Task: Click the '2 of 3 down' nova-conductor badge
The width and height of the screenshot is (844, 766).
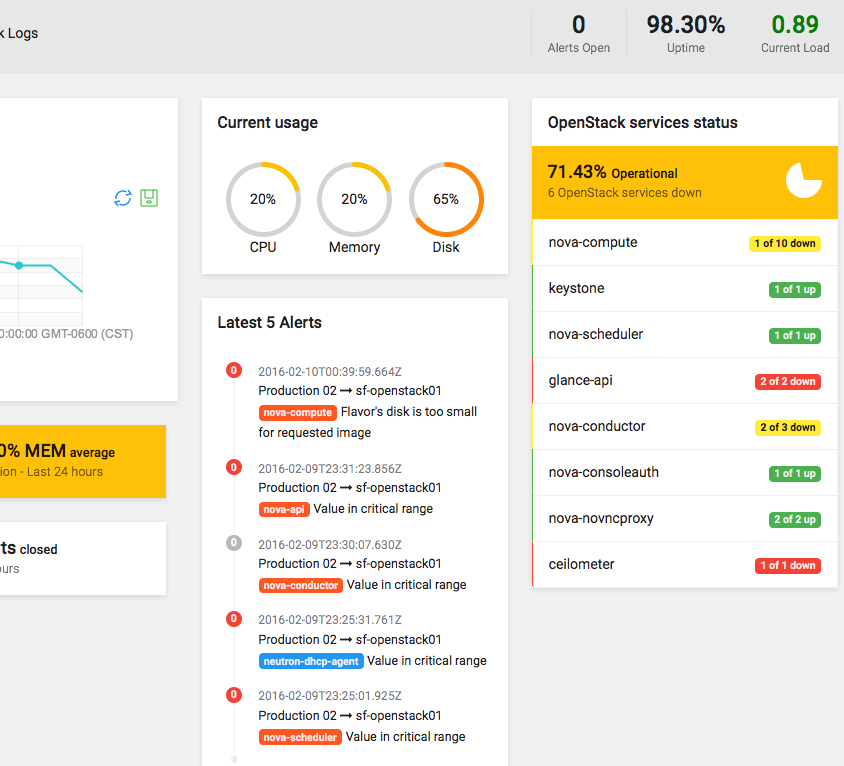Action: pyautogui.click(x=787, y=427)
